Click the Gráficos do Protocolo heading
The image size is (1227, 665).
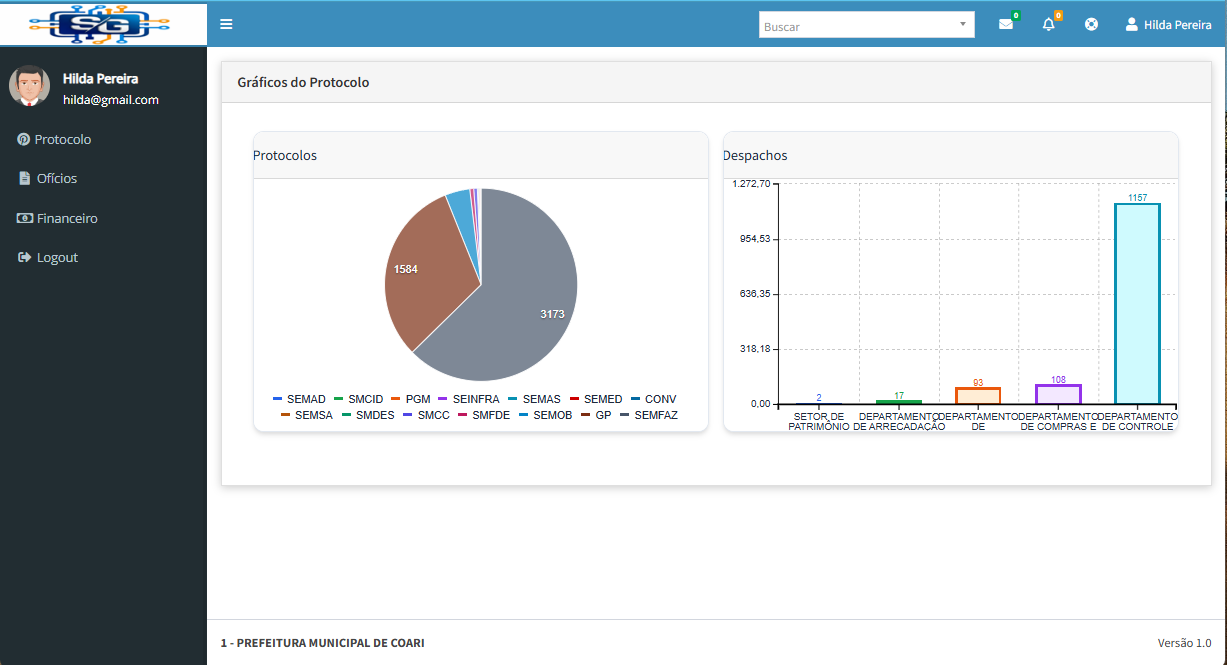click(x=303, y=82)
